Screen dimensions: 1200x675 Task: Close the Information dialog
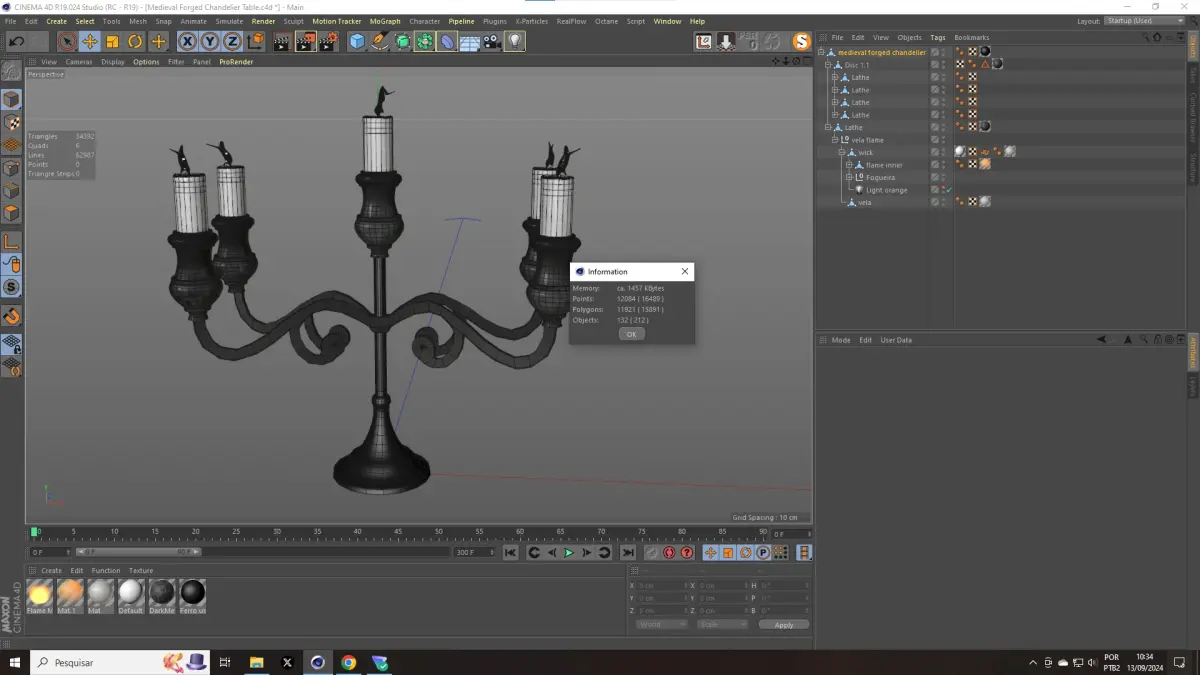(x=685, y=271)
